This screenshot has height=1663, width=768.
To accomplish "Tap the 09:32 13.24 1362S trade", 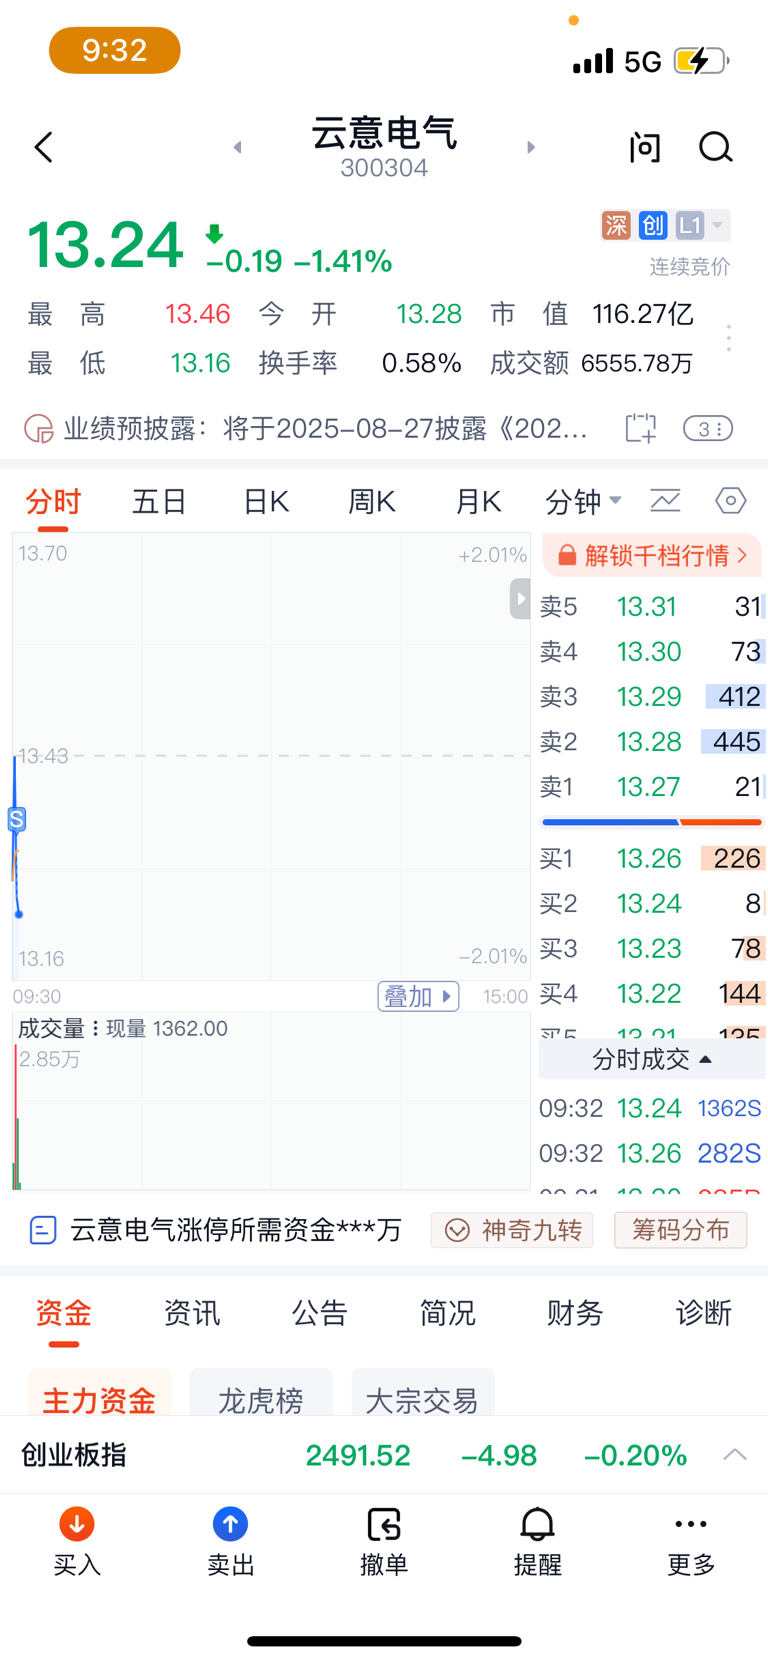I will pyautogui.click(x=651, y=1109).
